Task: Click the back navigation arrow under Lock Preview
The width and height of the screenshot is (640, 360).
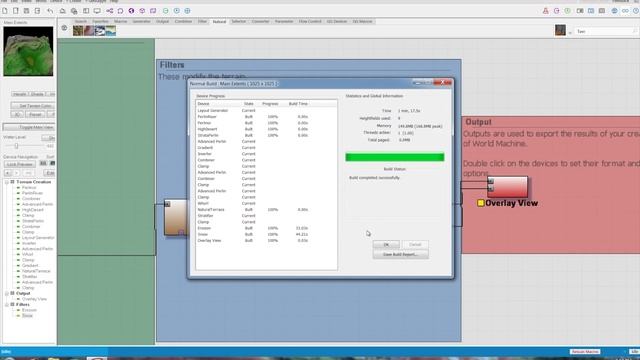Action: [x=8, y=173]
